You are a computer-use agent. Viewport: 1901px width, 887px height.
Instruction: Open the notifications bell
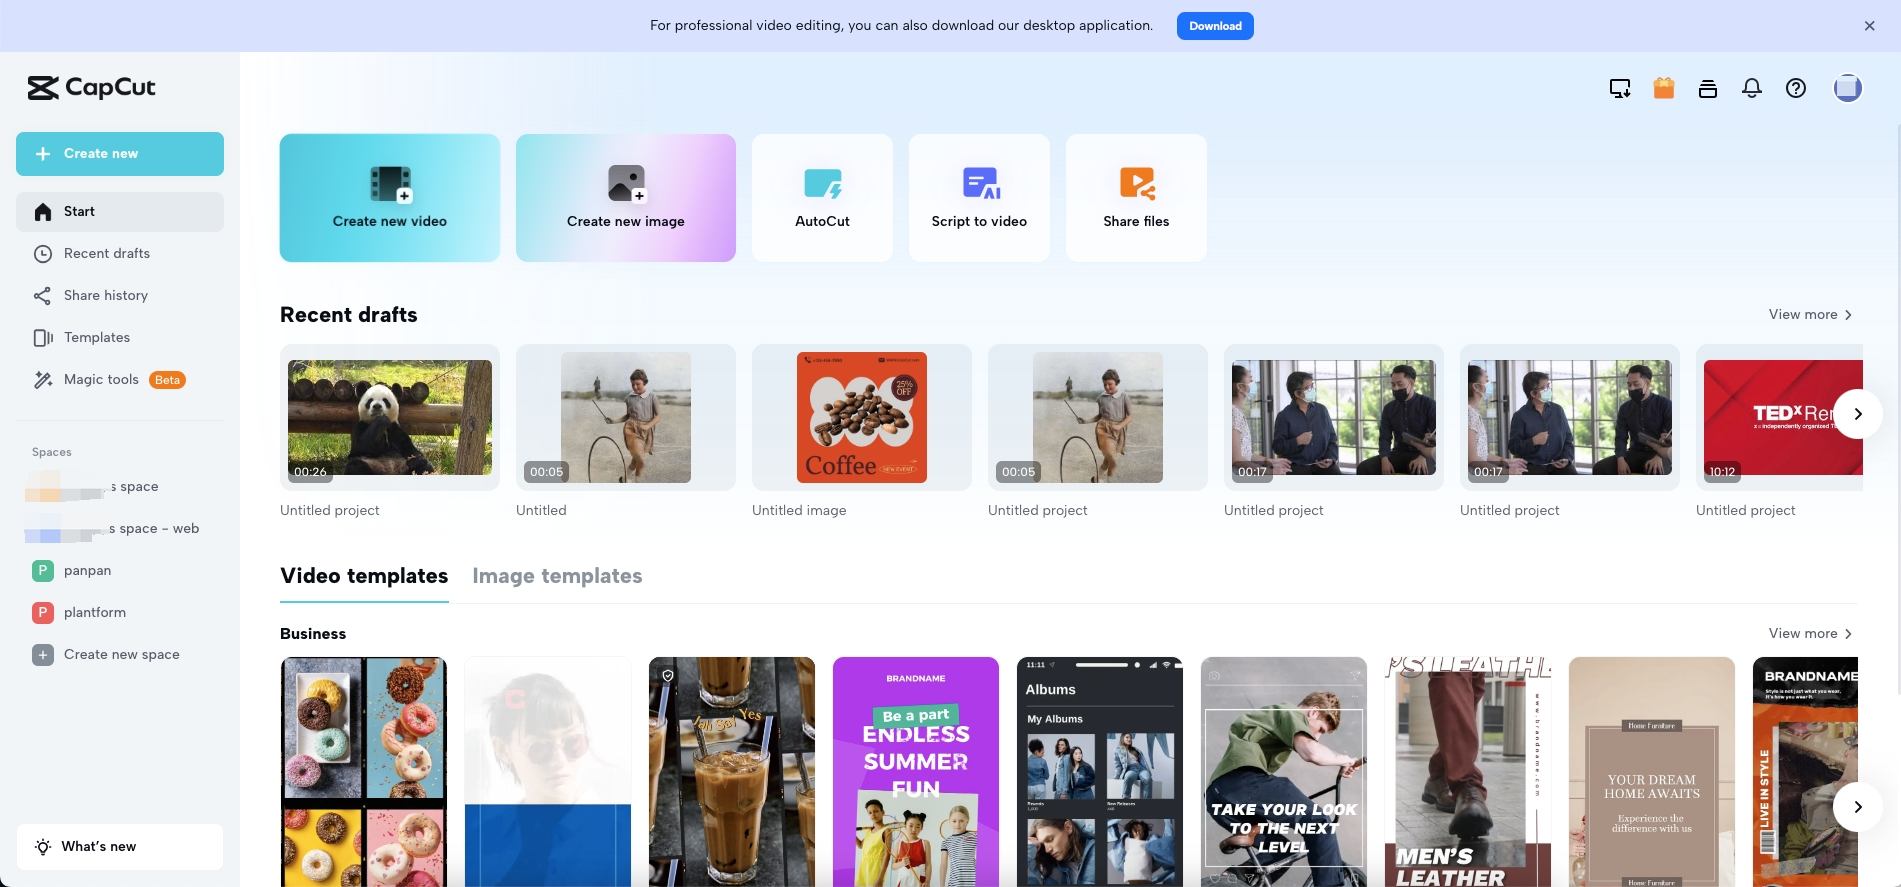coord(1752,89)
